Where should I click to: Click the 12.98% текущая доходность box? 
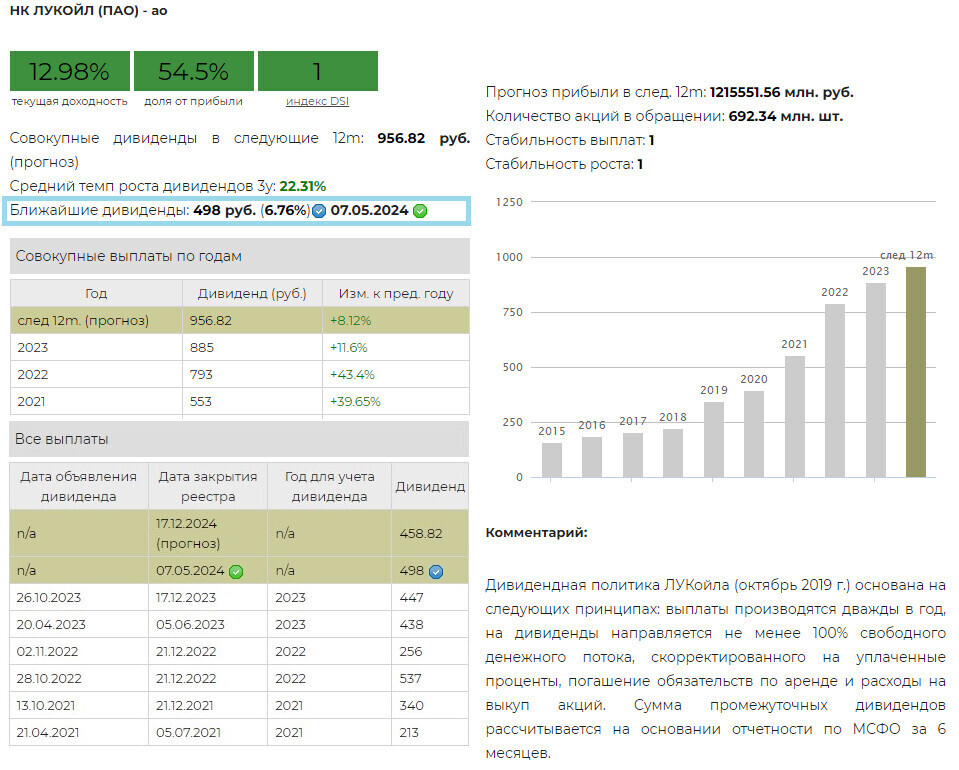click(x=69, y=72)
